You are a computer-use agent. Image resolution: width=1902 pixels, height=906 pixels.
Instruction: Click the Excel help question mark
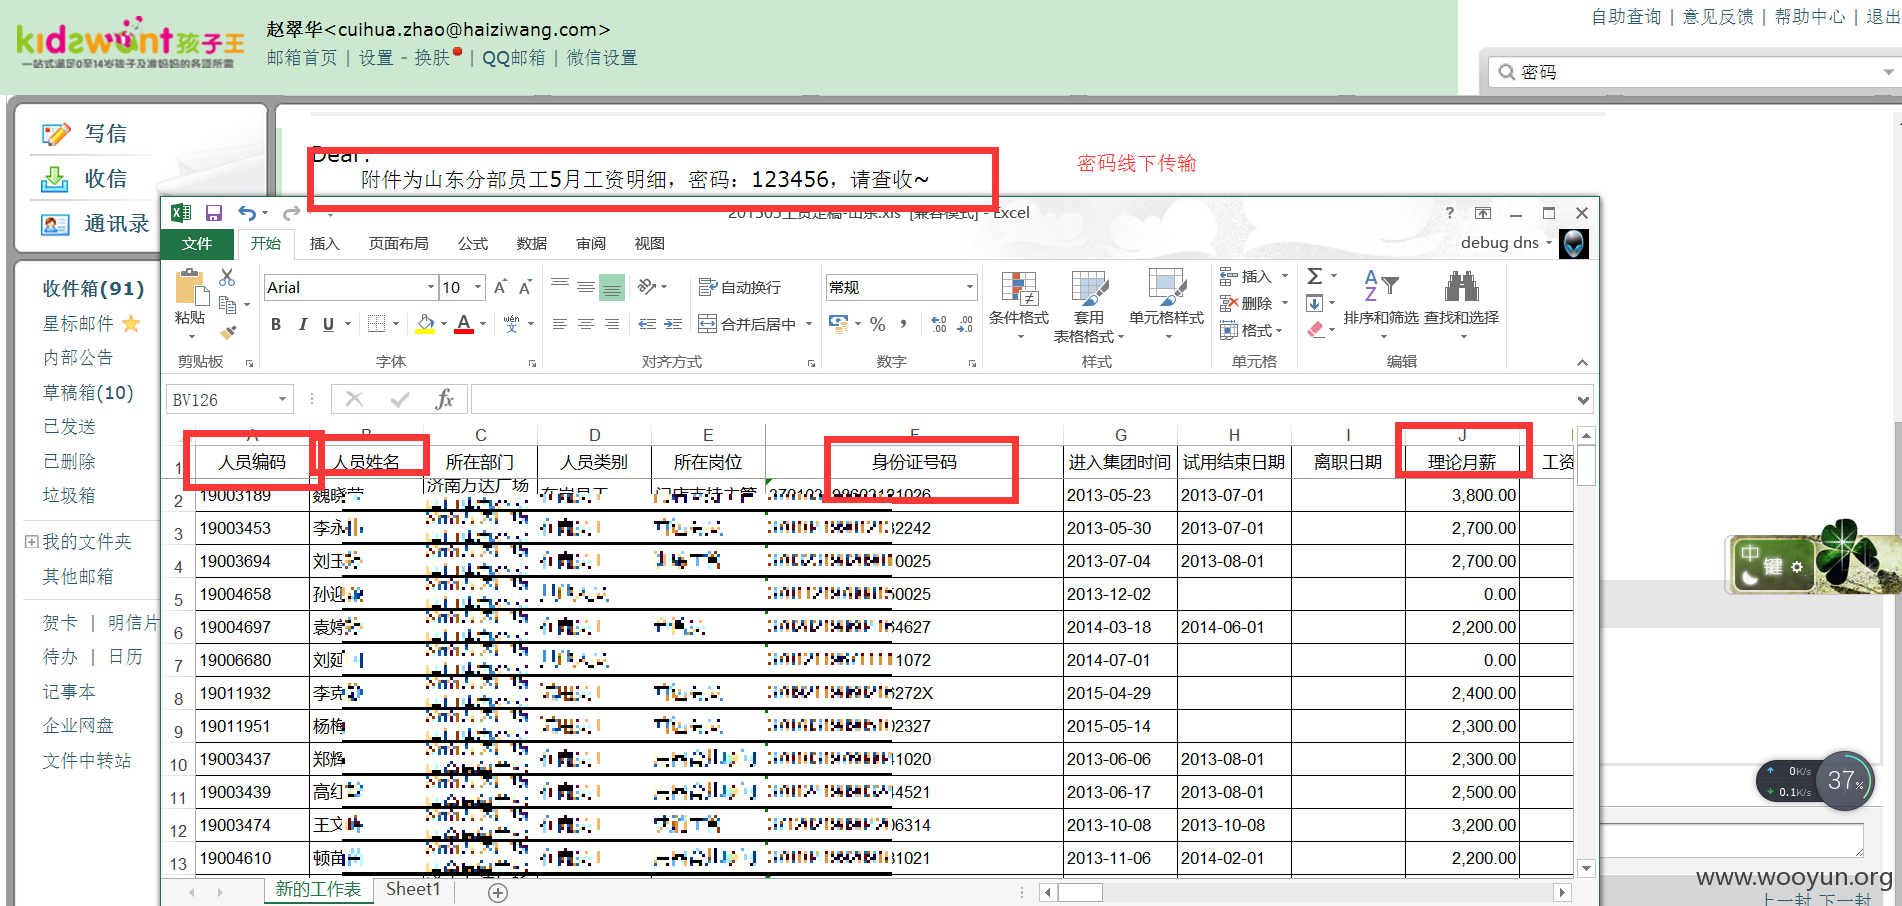[x=1450, y=213]
